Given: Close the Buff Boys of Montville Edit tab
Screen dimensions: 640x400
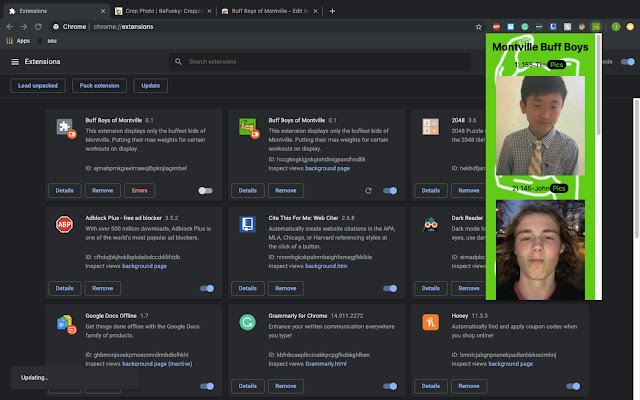Looking at the screenshot, I should pyautogui.click(x=316, y=11).
